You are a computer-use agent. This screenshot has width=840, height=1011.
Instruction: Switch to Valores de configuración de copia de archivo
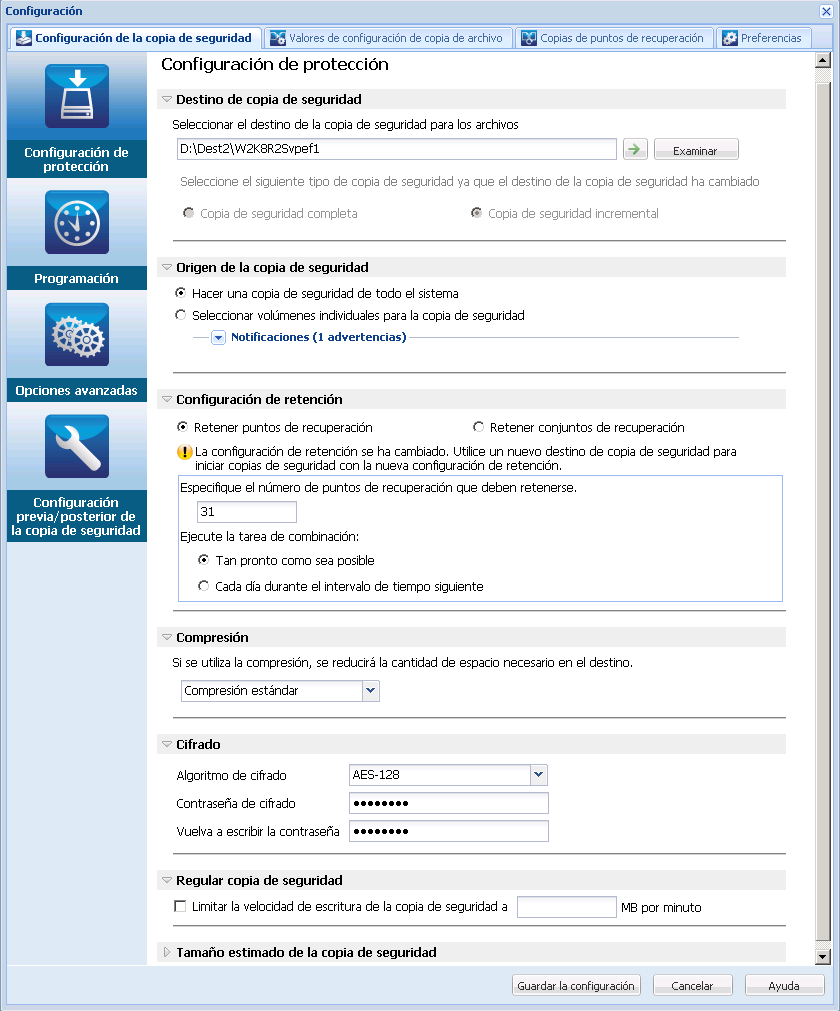pos(388,38)
